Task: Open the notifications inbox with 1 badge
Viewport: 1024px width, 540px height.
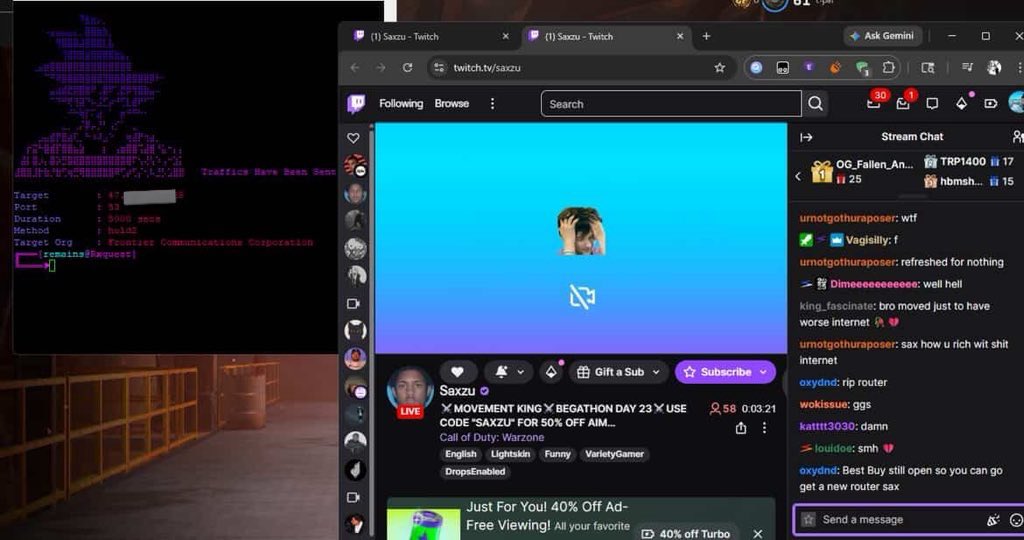Action: (903, 103)
